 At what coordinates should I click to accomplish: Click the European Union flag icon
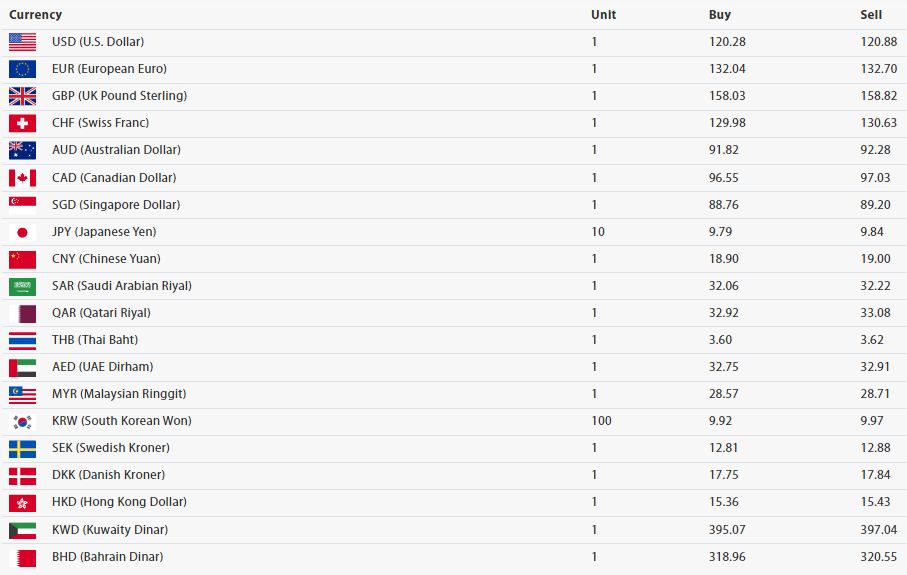pos(23,69)
